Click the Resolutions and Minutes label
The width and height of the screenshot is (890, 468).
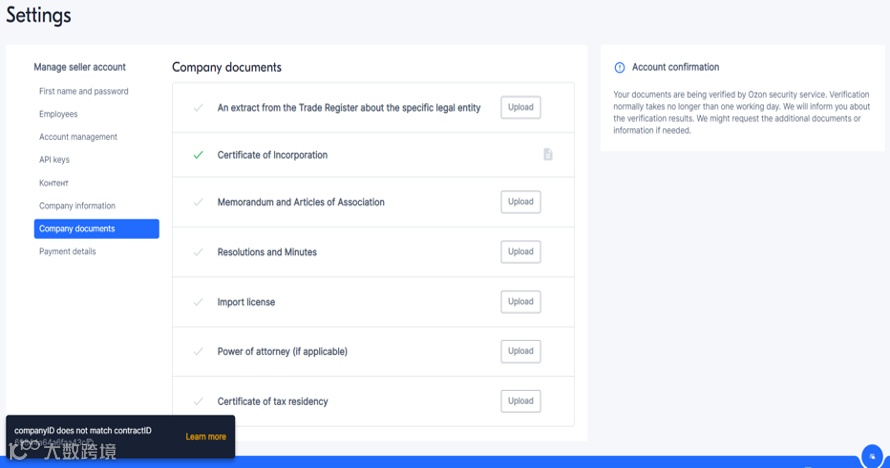(267, 252)
